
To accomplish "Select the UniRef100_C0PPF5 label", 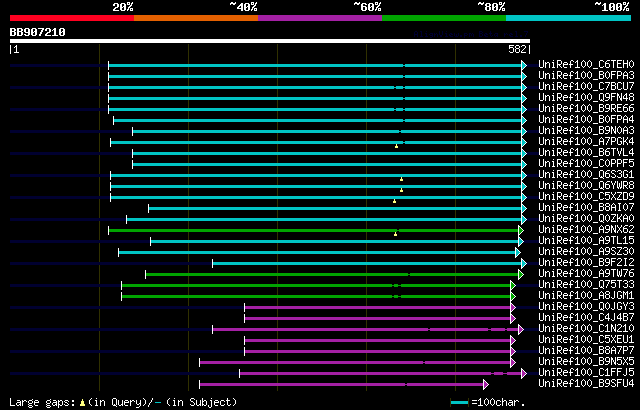I will point(586,164).
